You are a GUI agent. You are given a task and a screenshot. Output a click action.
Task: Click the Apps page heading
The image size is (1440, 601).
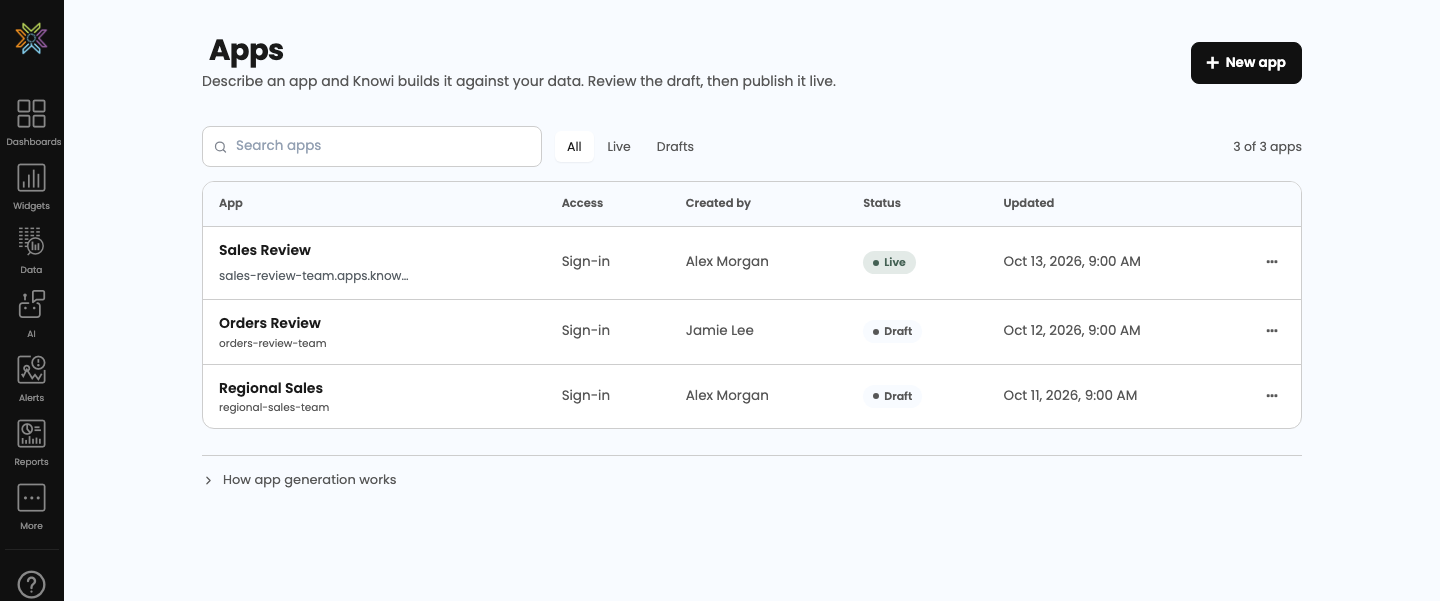(x=246, y=50)
